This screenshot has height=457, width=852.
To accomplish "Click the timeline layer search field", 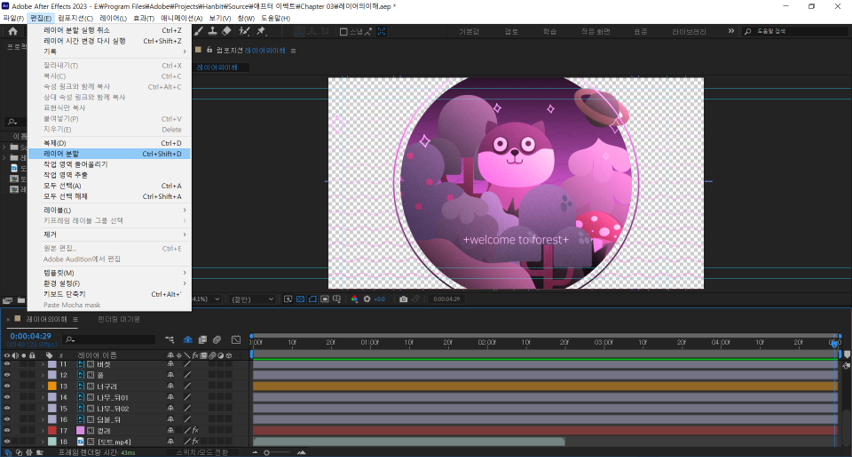I will (109, 340).
